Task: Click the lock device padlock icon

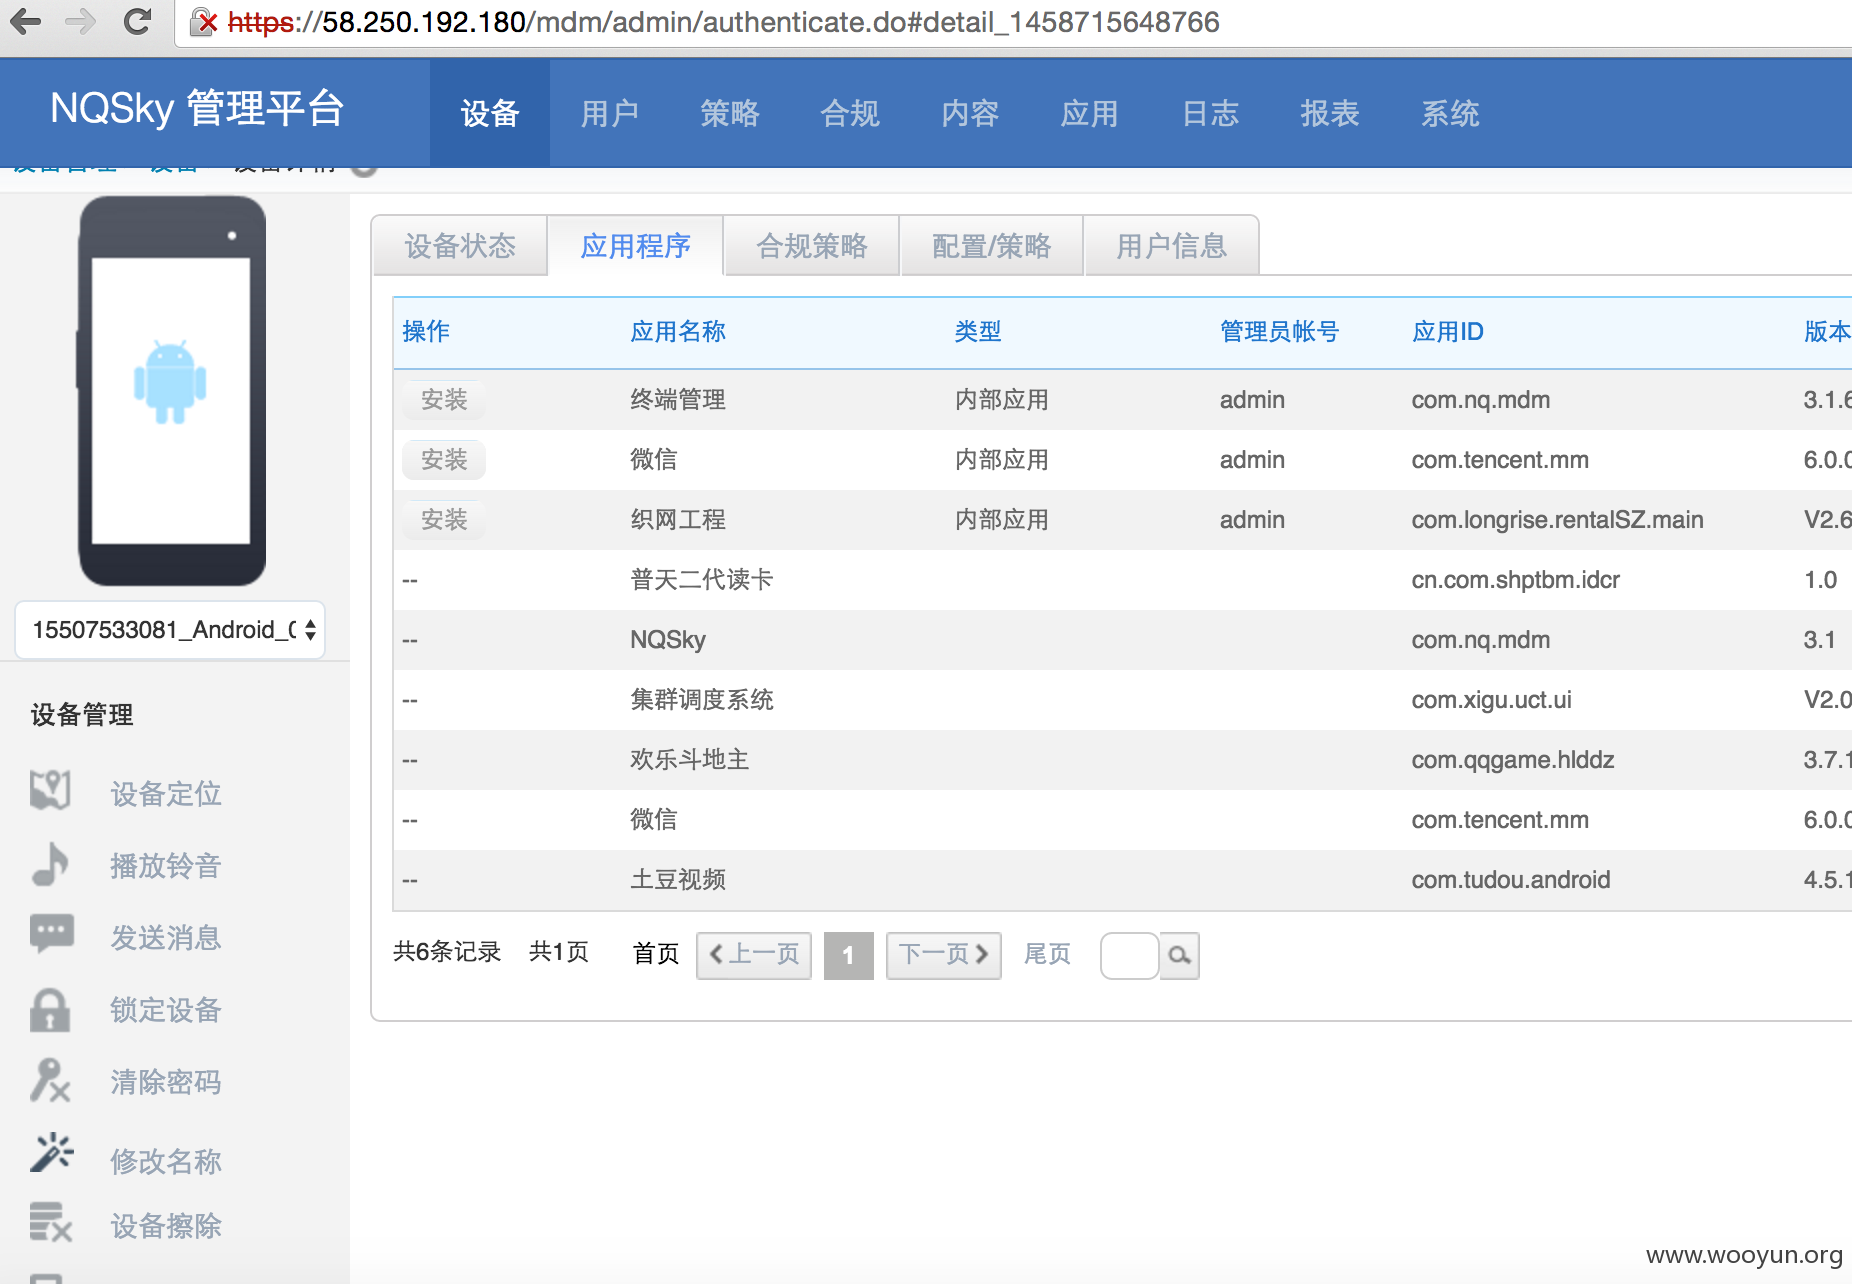Action: click(x=50, y=1010)
